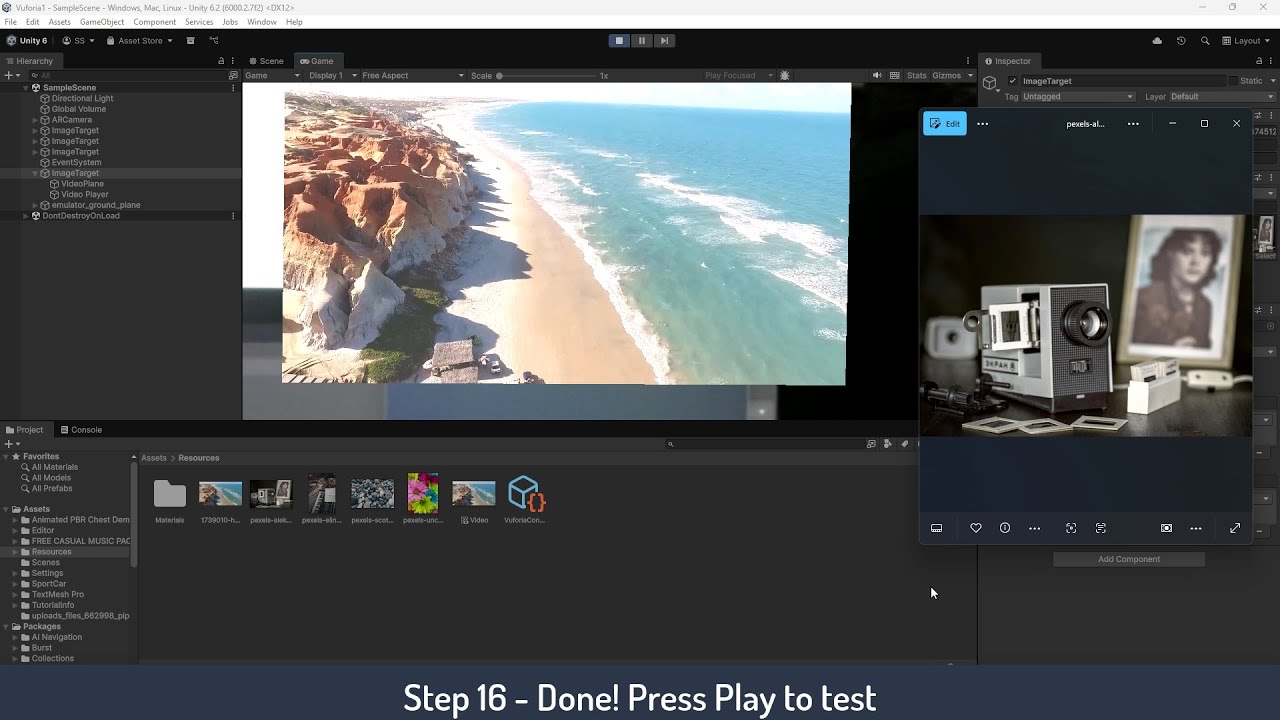Open the image info icon in Photos
The width and height of the screenshot is (1280, 720).
coord(1005,528)
